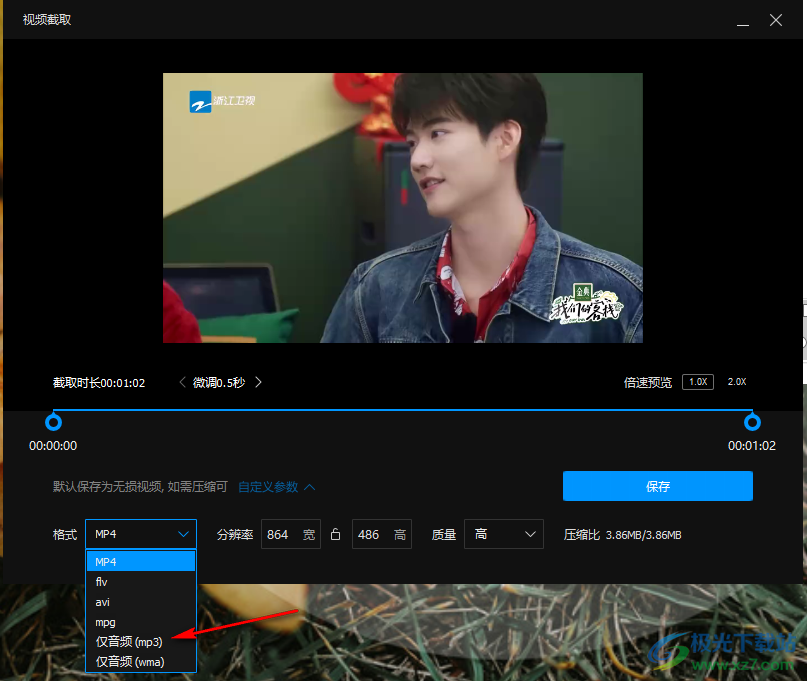Click the compression ratio 3.86MB/3.86MB text
The image size is (807, 681).
click(643, 535)
